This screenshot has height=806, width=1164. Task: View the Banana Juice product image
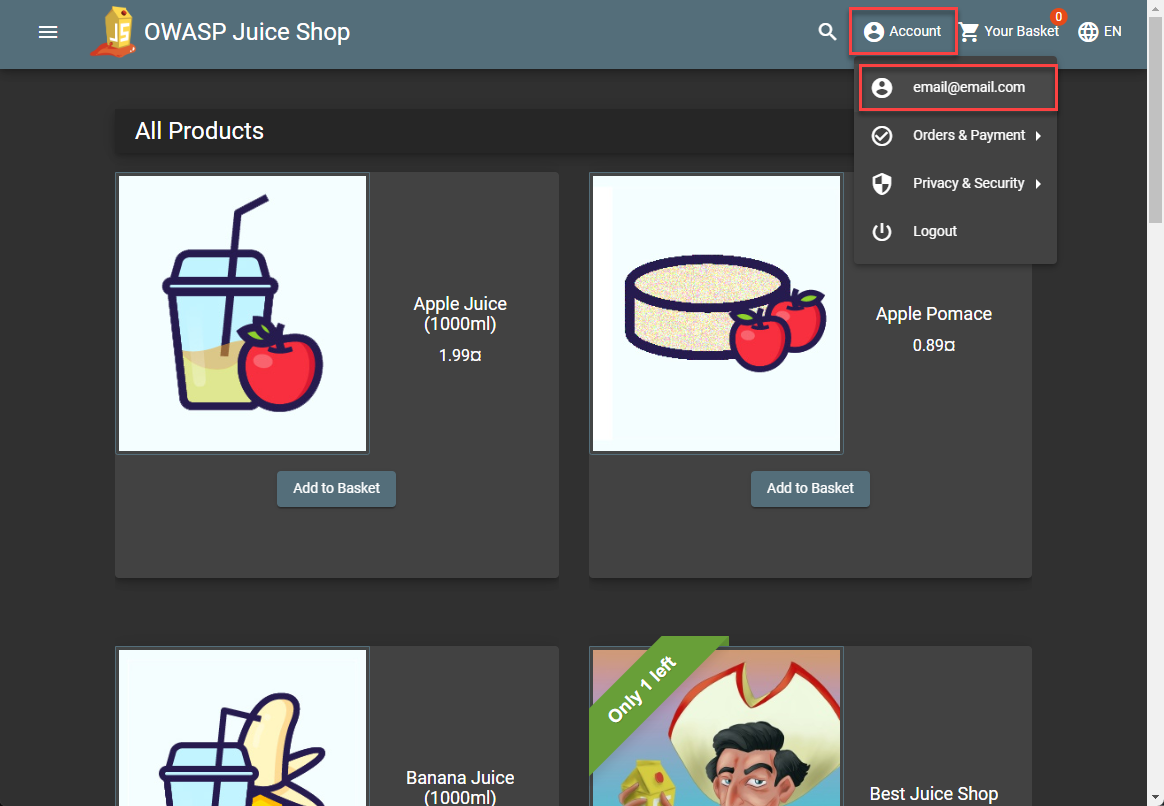[242, 727]
